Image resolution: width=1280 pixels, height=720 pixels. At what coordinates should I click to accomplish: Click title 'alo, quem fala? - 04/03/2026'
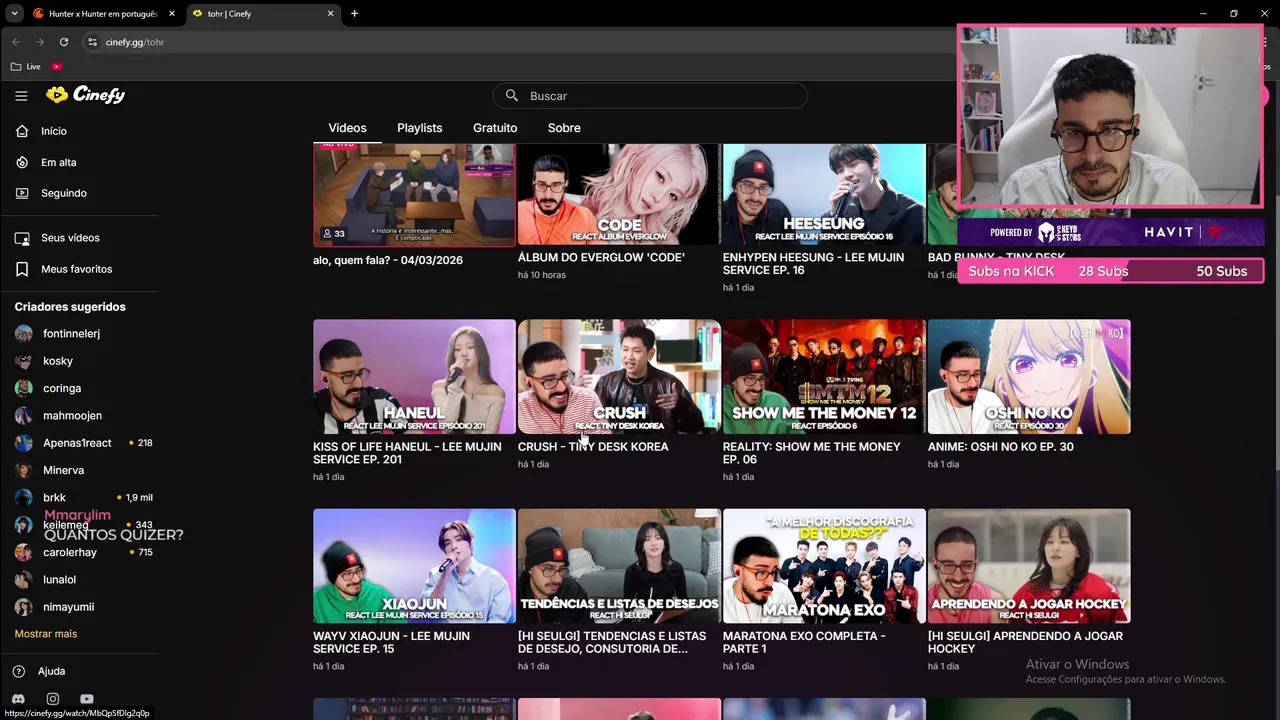pos(388,260)
